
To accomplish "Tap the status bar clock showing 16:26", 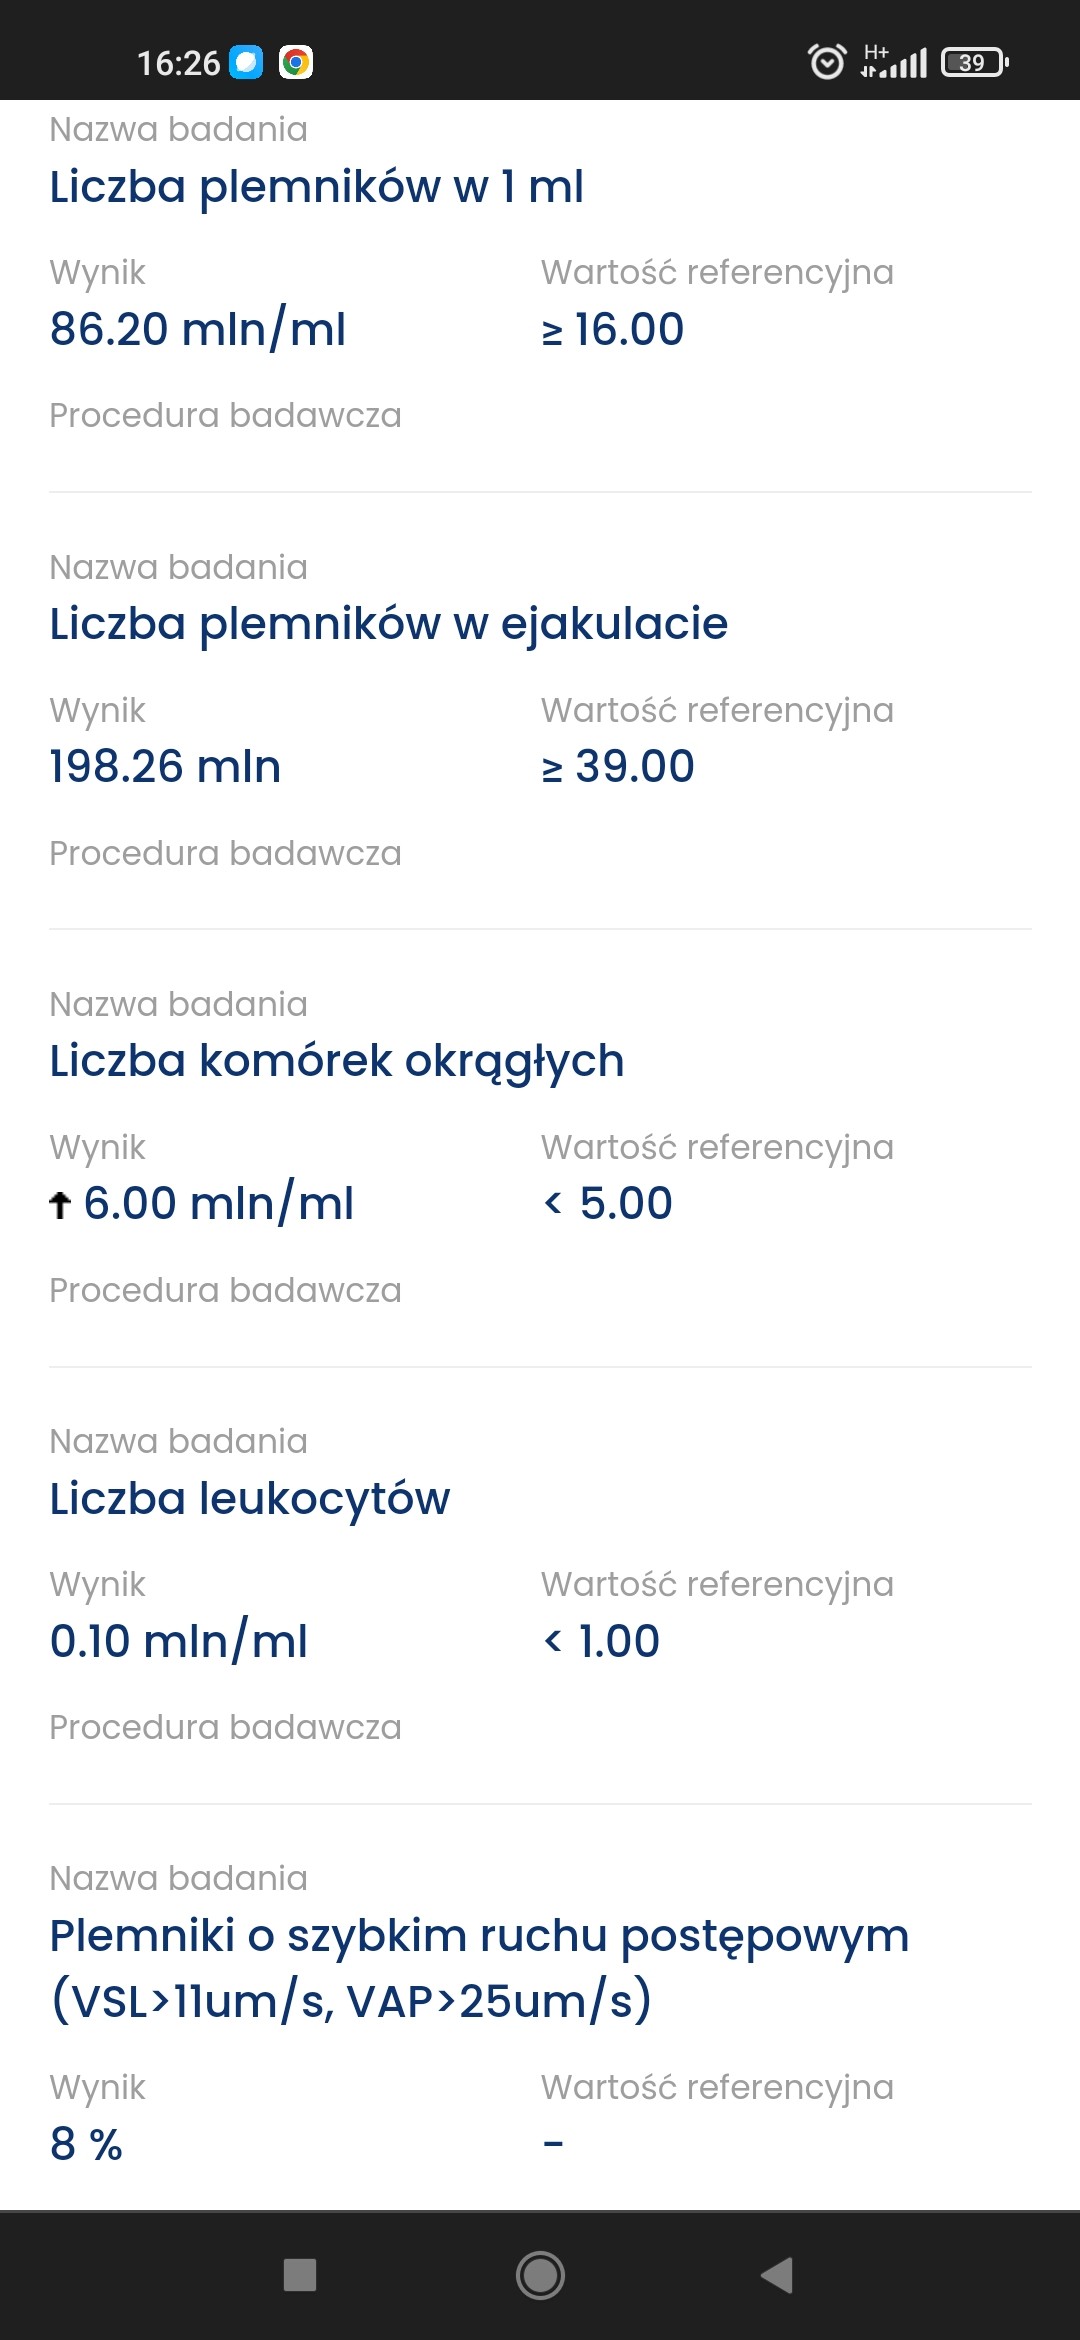I will coord(178,63).
